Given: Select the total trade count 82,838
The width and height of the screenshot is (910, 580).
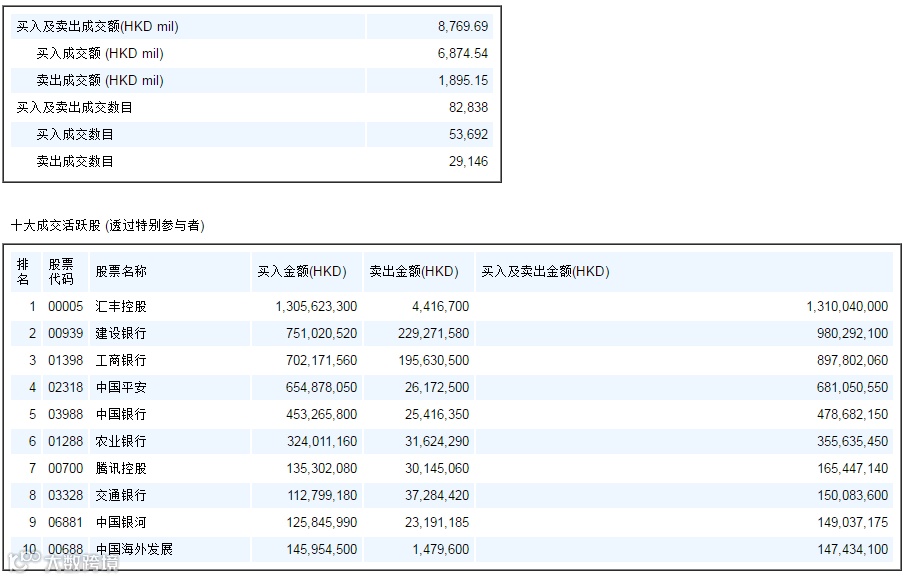Looking at the screenshot, I should (x=468, y=107).
